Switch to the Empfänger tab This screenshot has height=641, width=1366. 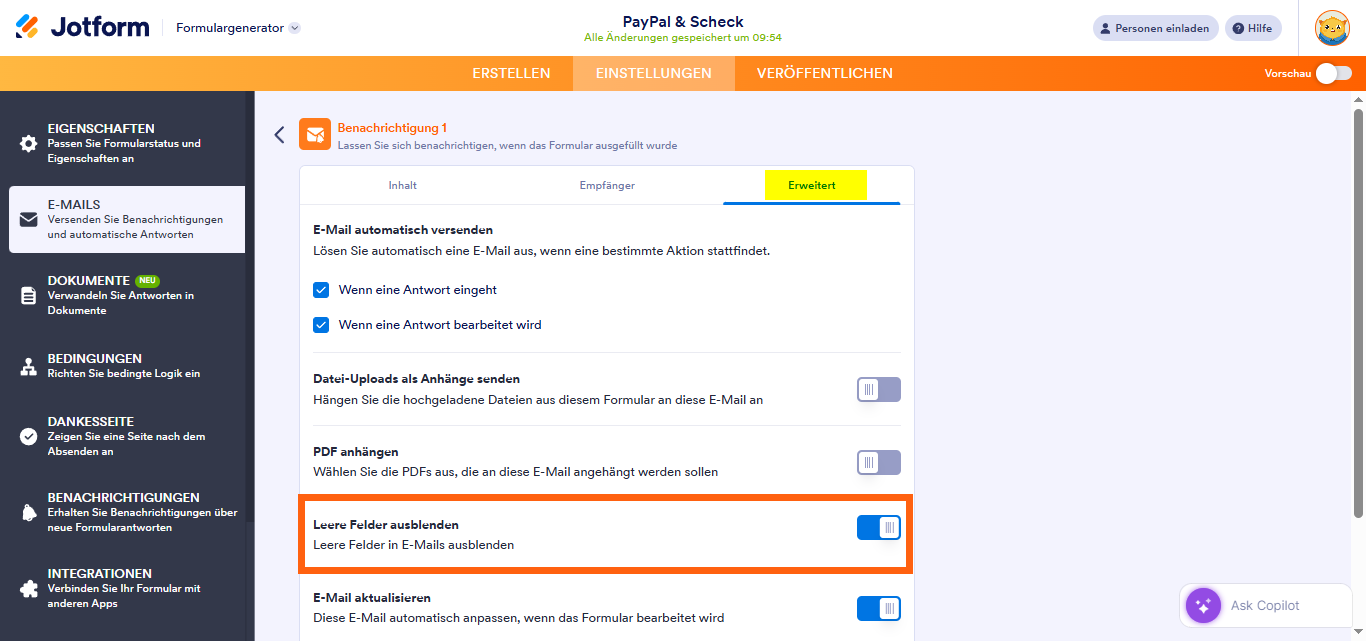tap(607, 185)
